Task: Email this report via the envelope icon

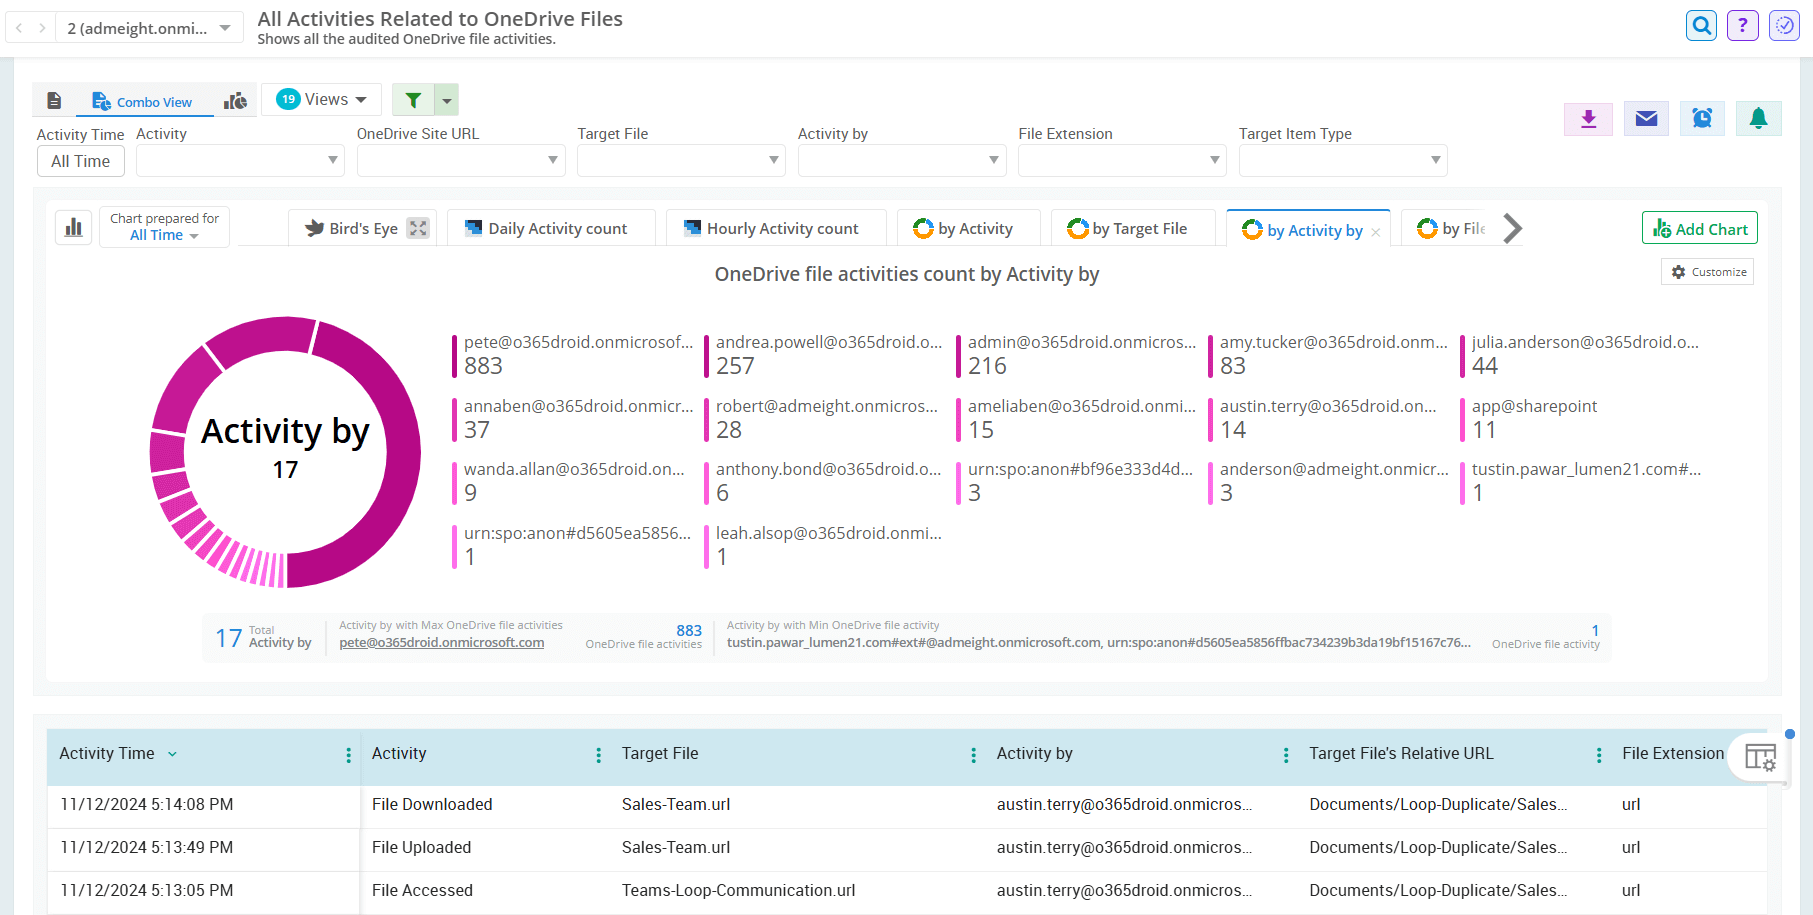Action: click(x=1645, y=118)
